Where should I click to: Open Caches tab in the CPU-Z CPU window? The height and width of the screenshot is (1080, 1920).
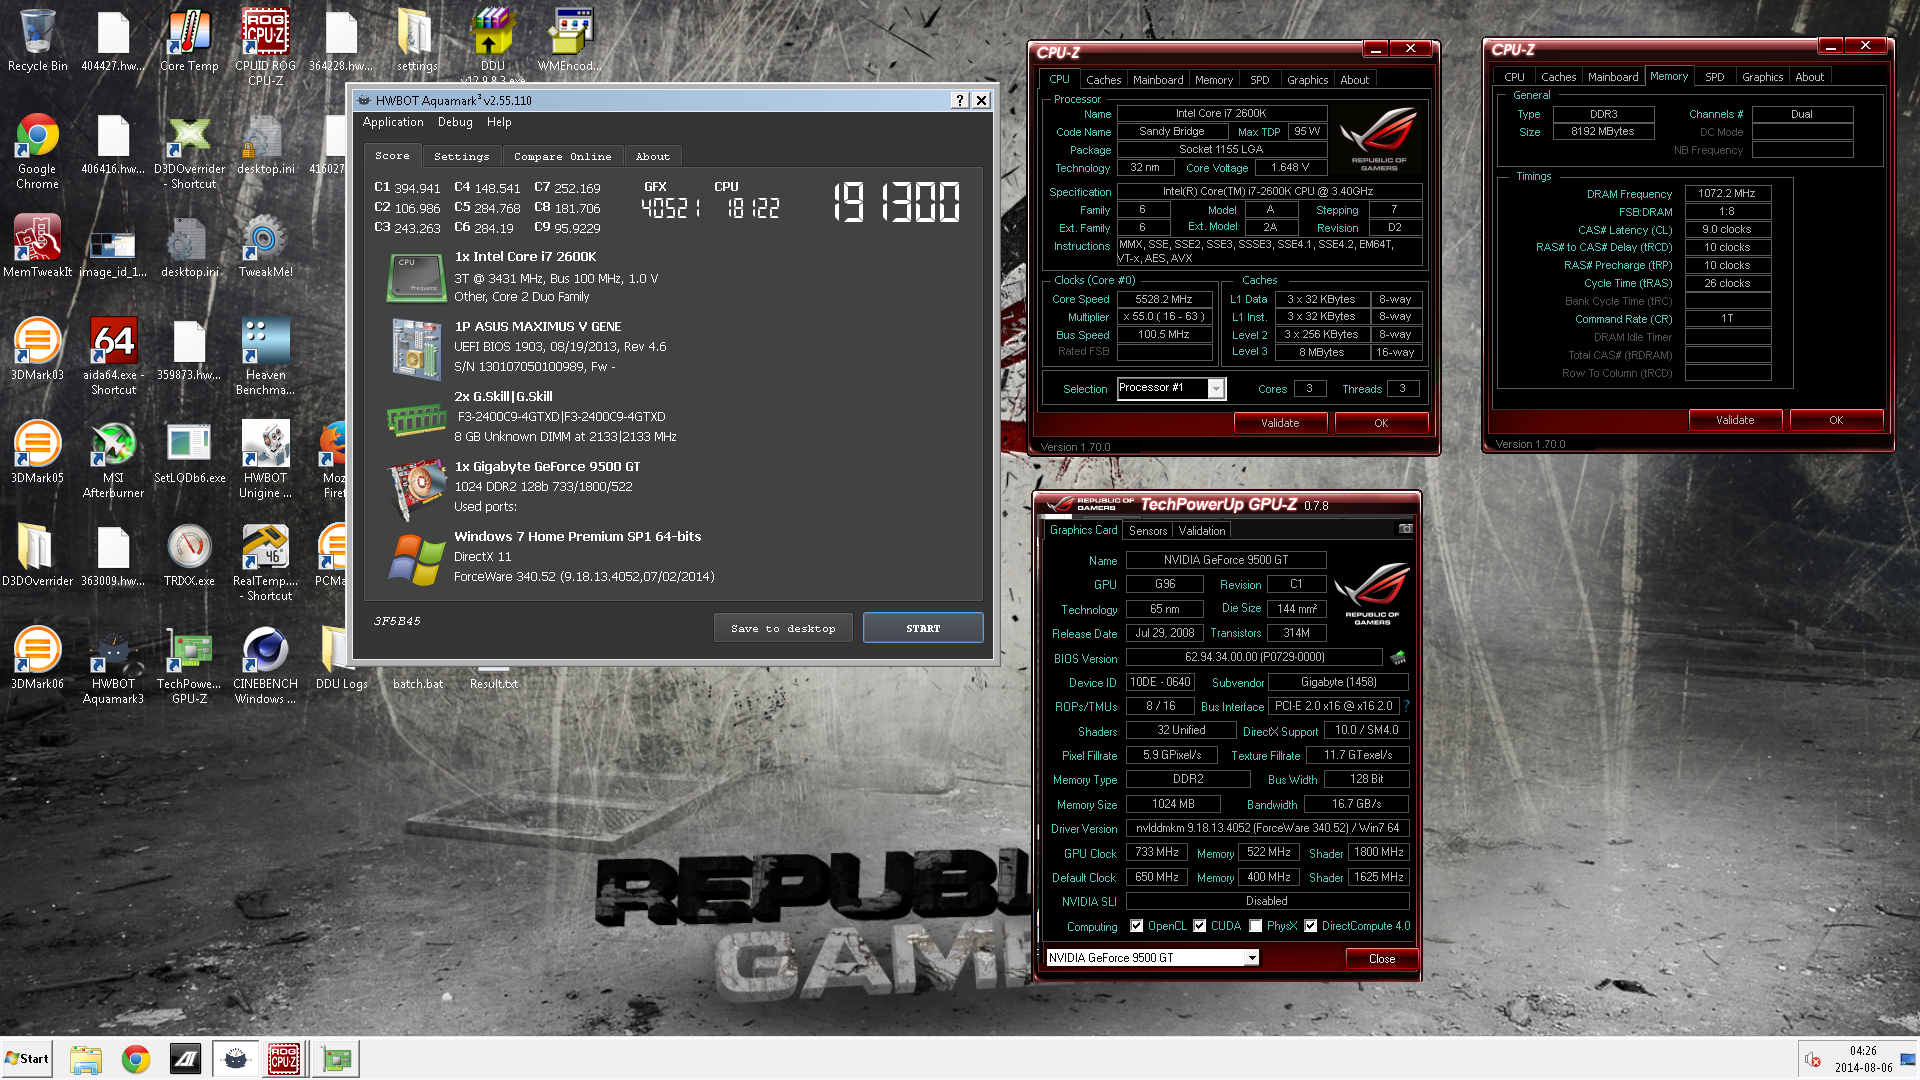pyautogui.click(x=1103, y=80)
